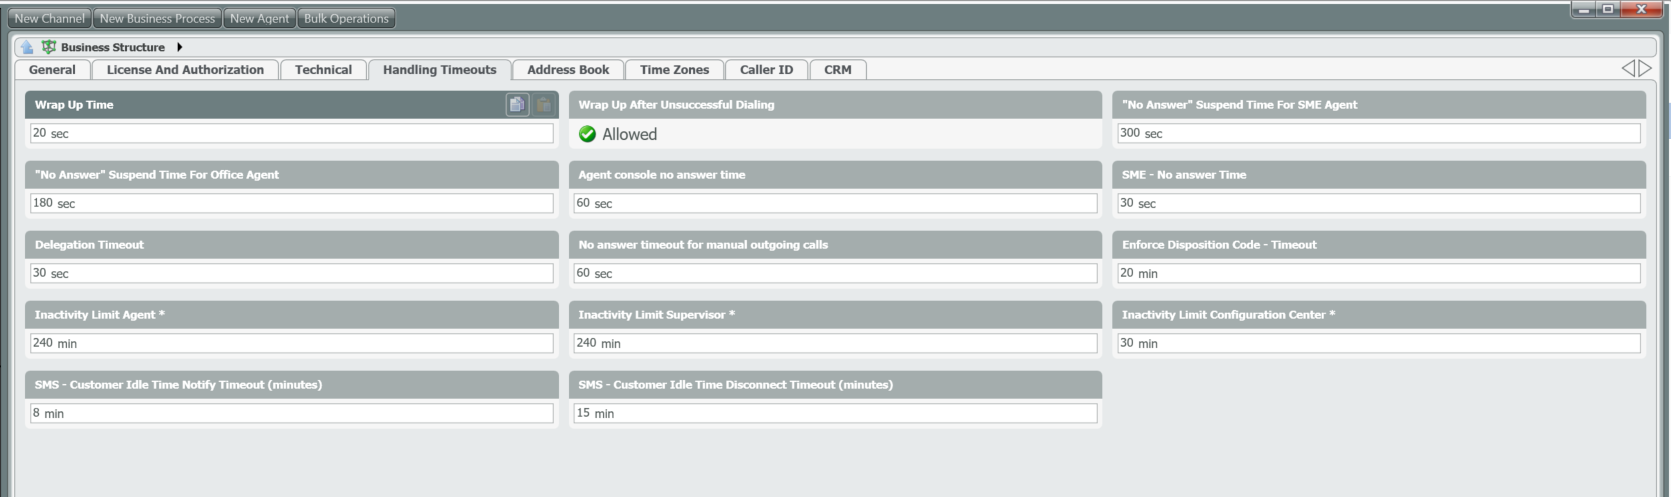Open the CRM tab
Viewport: 1671px width, 497px height.
837,70
